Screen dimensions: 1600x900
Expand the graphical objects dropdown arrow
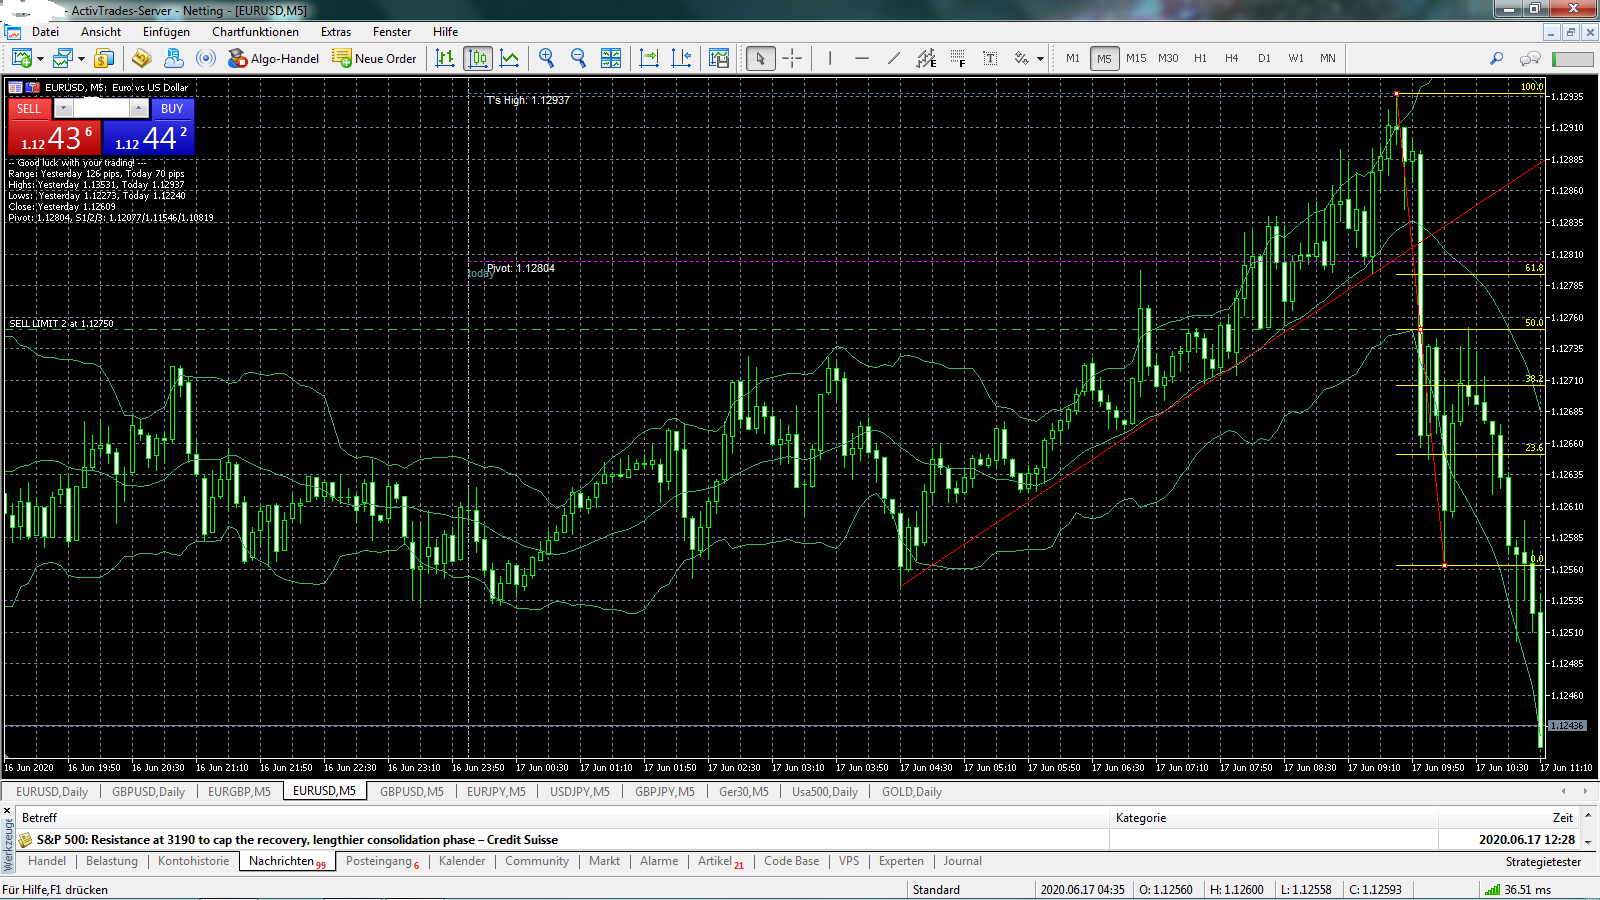click(x=1040, y=59)
